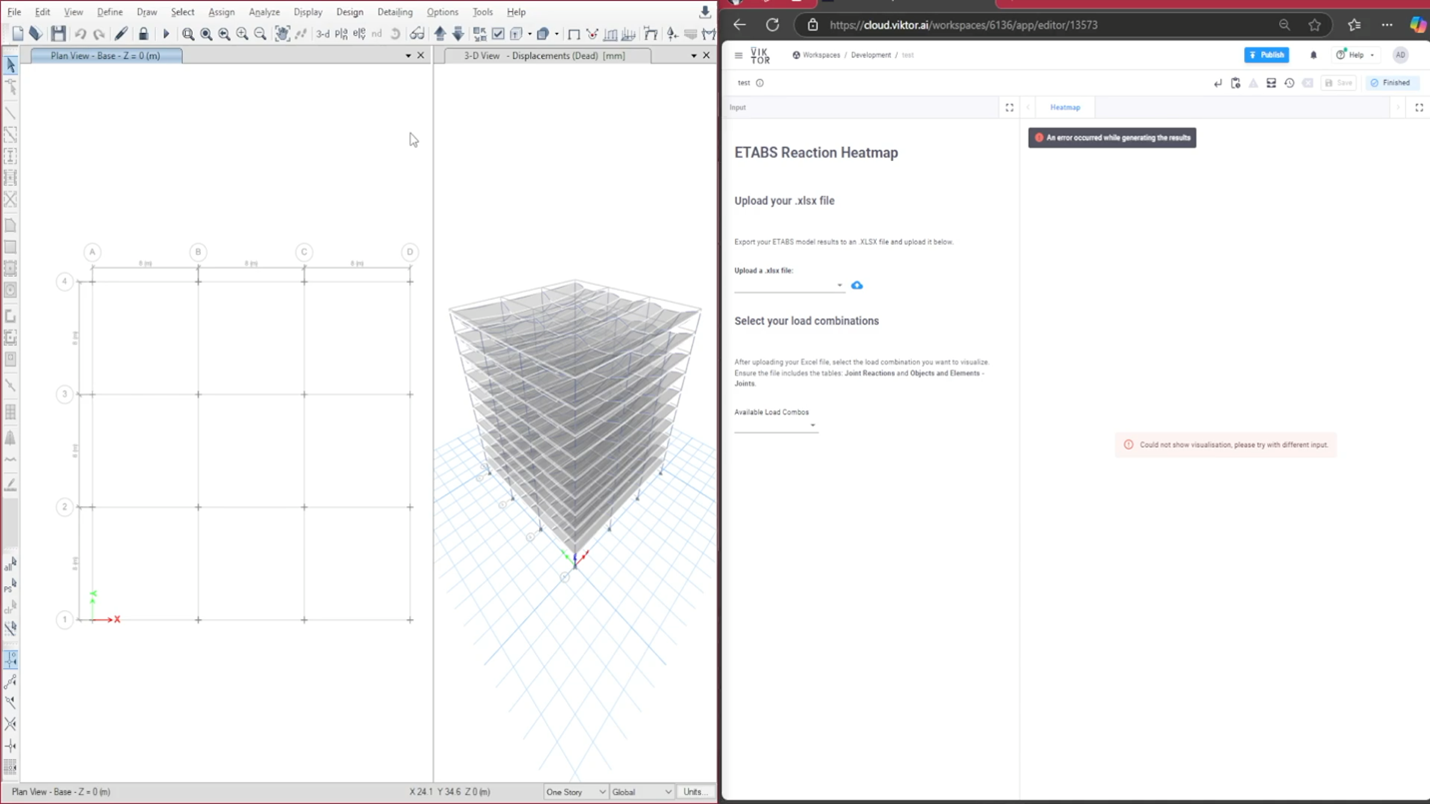Click the hamburger menu icon in VIKTOR
This screenshot has width=1430, height=804.
(x=738, y=56)
